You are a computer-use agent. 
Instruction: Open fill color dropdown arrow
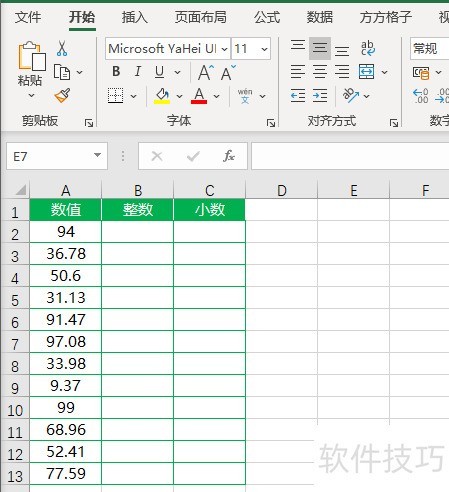(179, 96)
